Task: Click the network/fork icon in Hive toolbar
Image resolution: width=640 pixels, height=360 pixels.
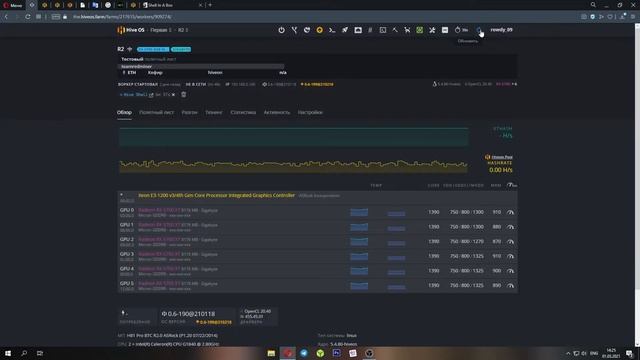Action: pyautogui.click(x=294, y=30)
